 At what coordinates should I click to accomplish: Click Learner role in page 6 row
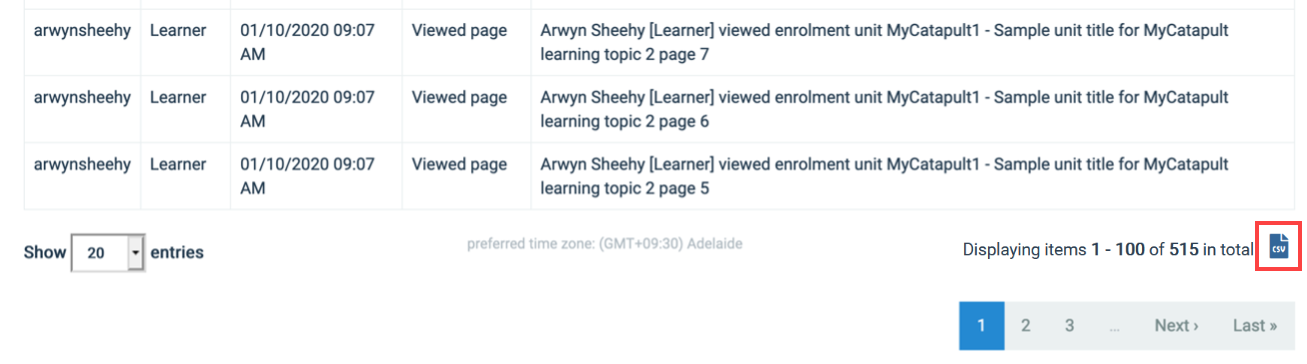178,98
